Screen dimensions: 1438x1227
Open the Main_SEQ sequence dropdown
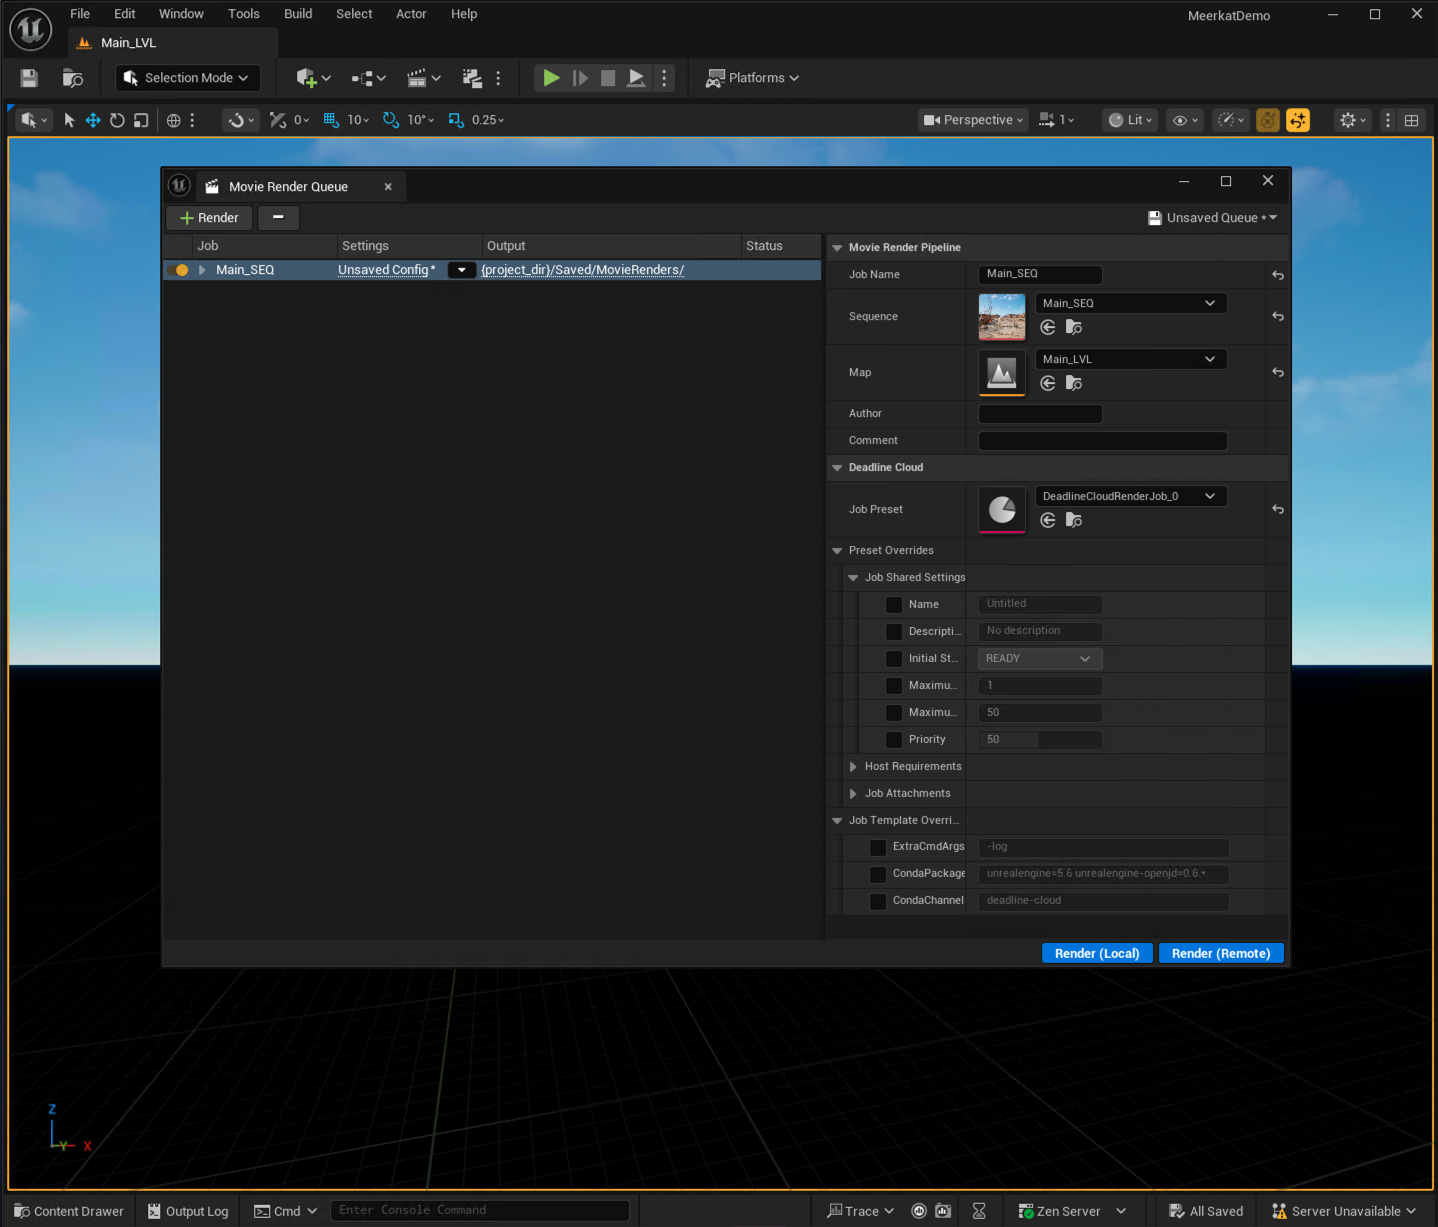pos(1130,302)
